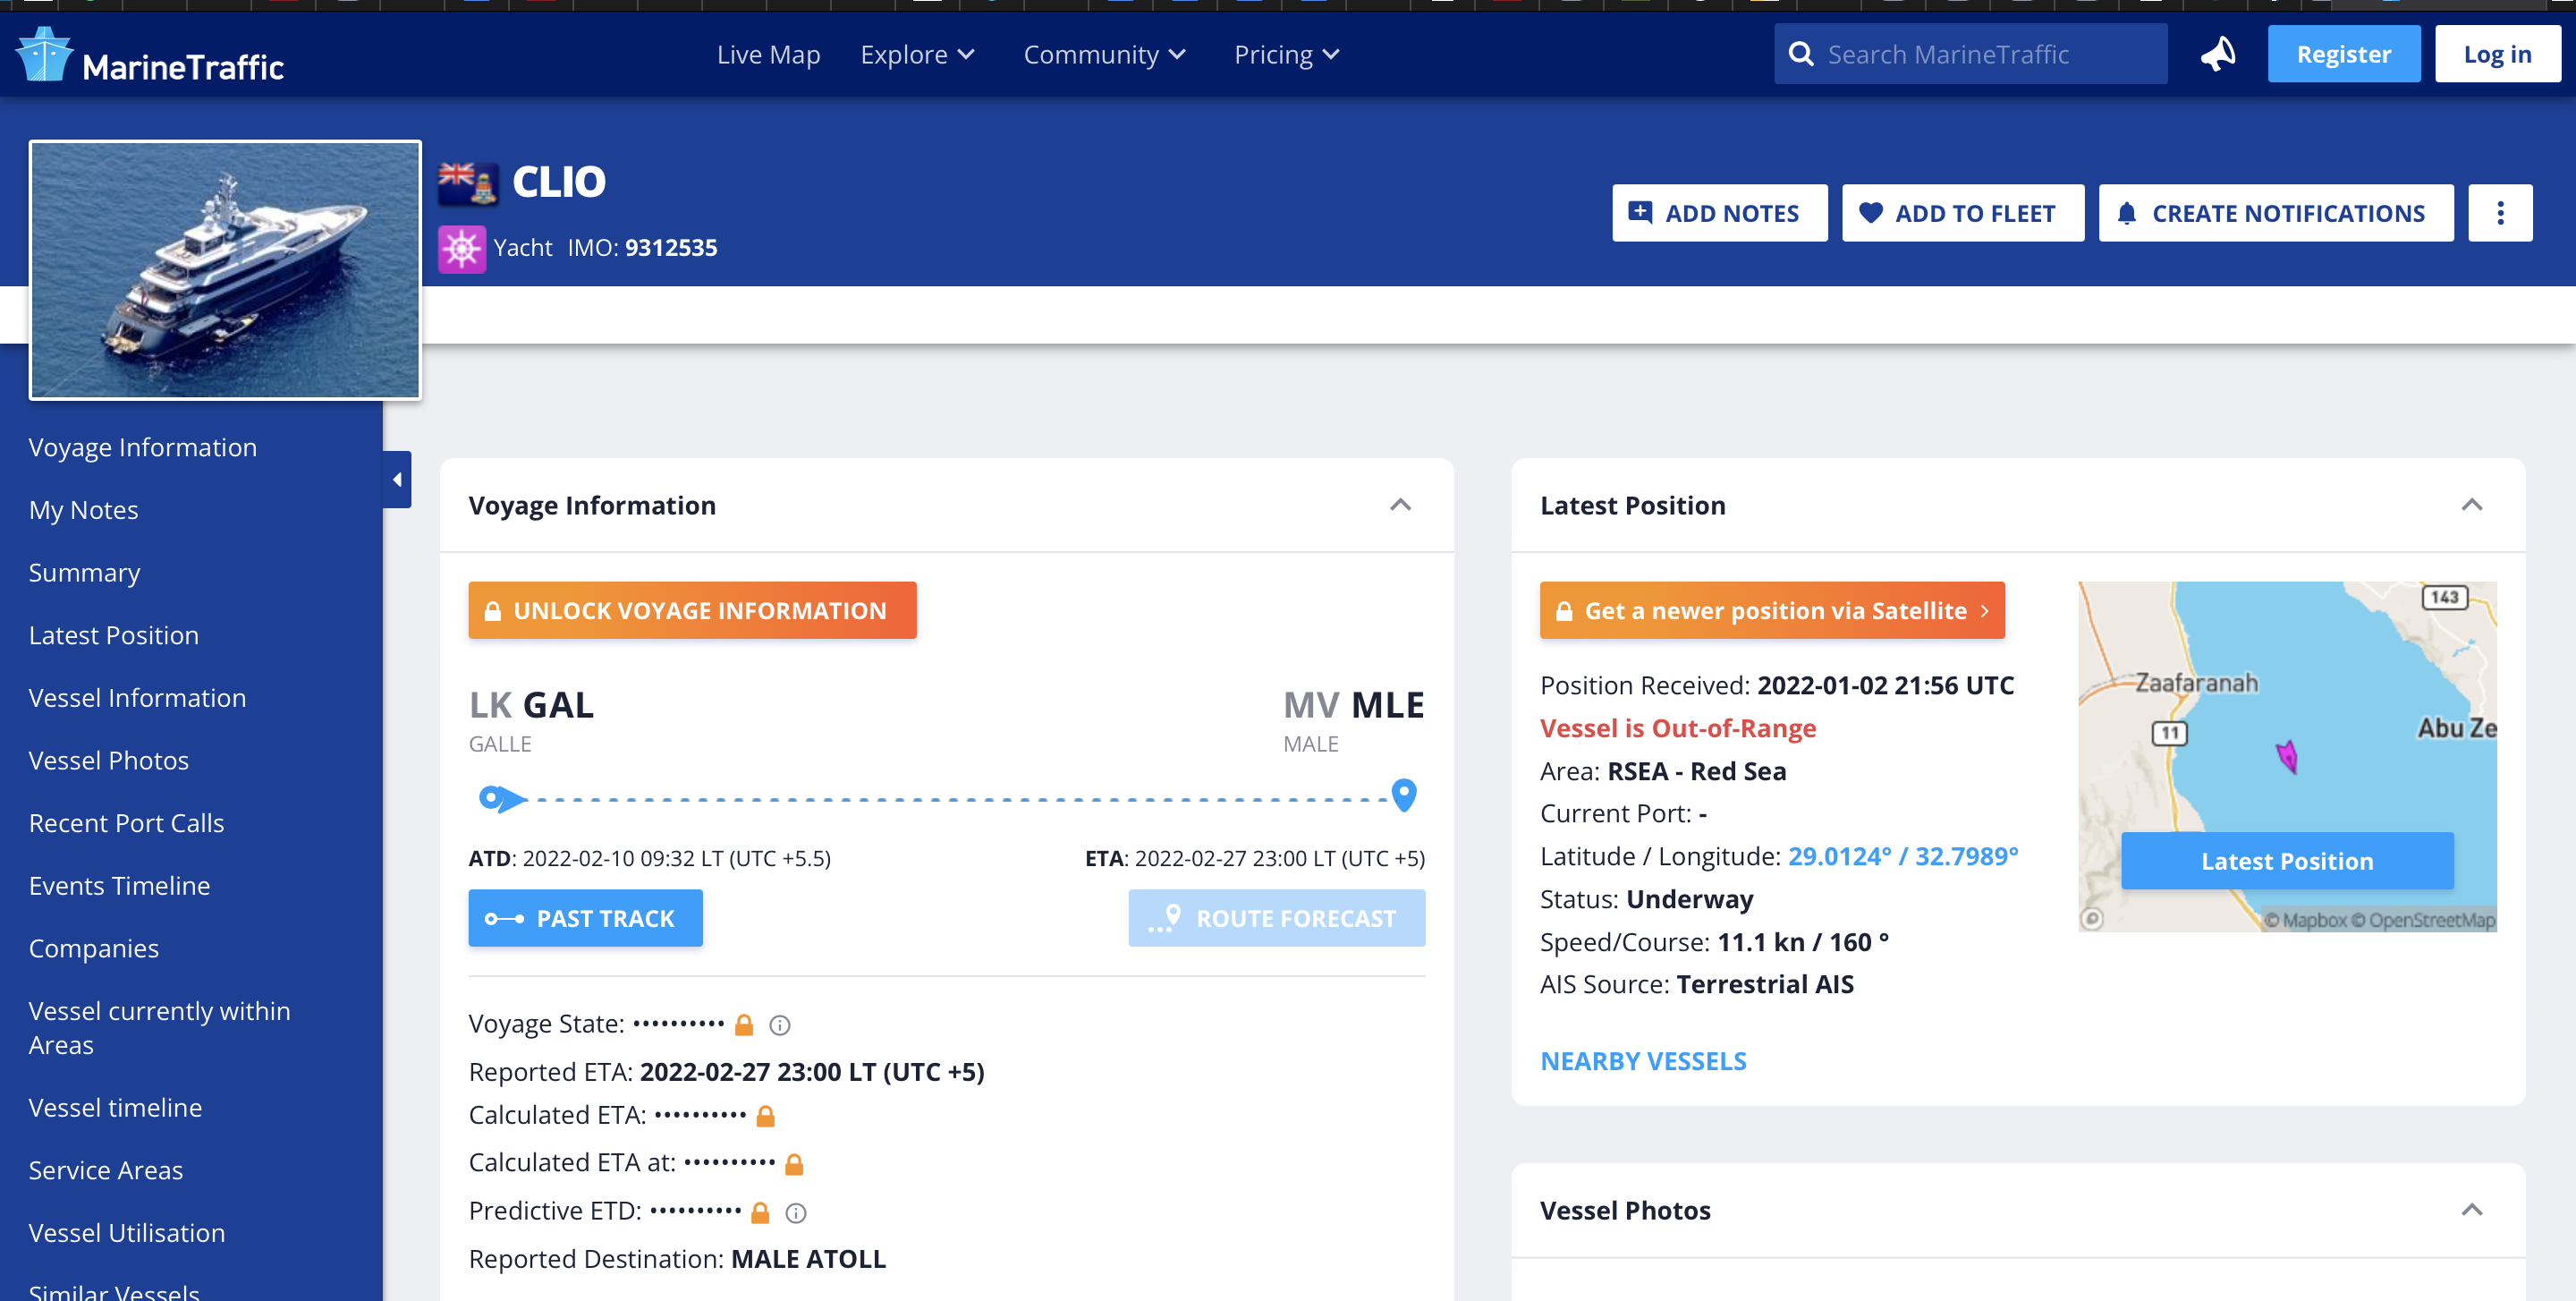Click the PAST TRACK button
This screenshot has width=2576, height=1301.
[x=585, y=918]
